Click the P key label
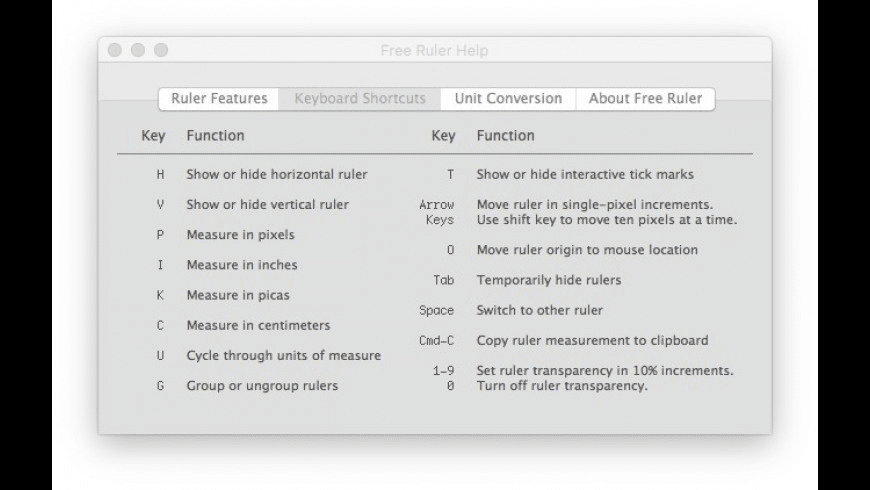Viewport: 870px width, 490px height. click(x=160, y=235)
